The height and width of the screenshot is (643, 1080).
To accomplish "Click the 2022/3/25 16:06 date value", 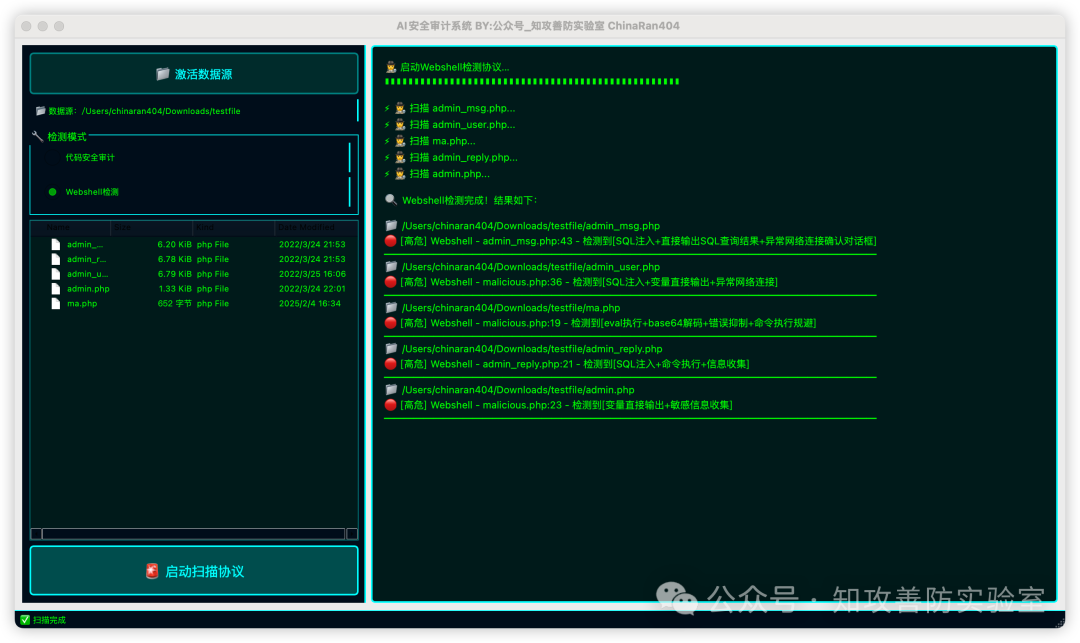I will pos(312,274).
